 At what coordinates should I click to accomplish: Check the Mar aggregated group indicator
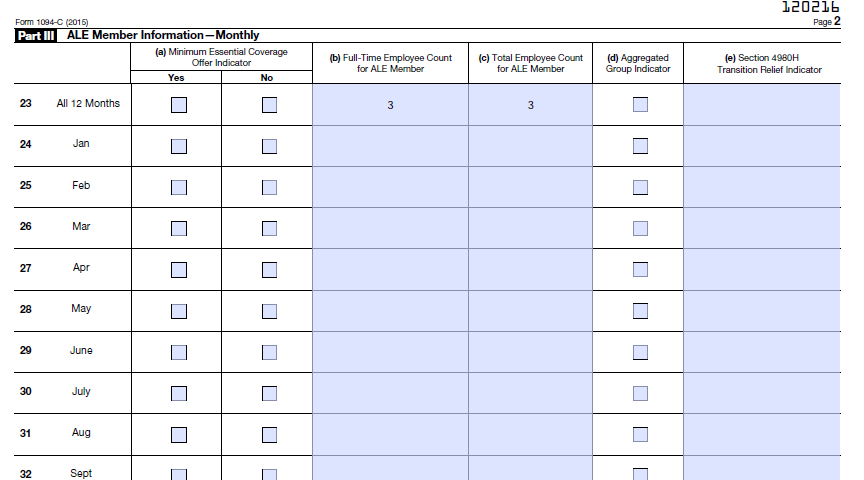click(x=640, y=228)
